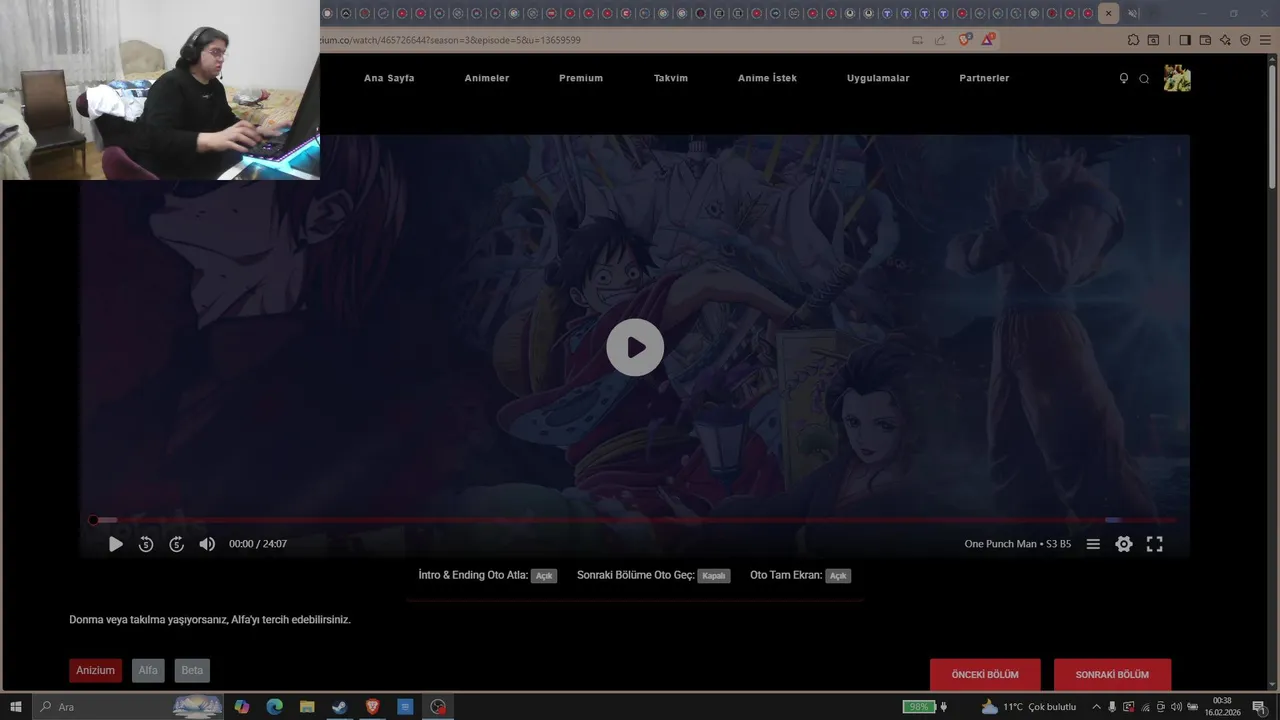Open the site search magnifier

(x=1144, y=79)
